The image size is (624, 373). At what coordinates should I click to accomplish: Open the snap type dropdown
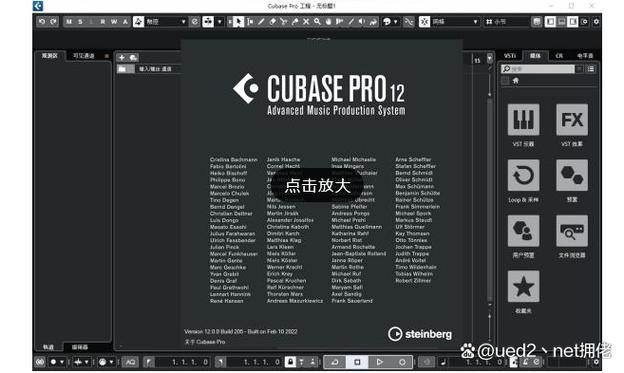point(455,21)
